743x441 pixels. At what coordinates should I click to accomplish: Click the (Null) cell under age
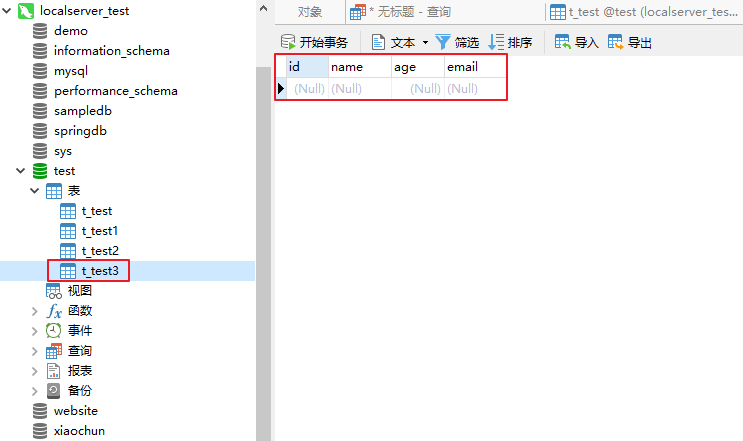tap(418, 89)
